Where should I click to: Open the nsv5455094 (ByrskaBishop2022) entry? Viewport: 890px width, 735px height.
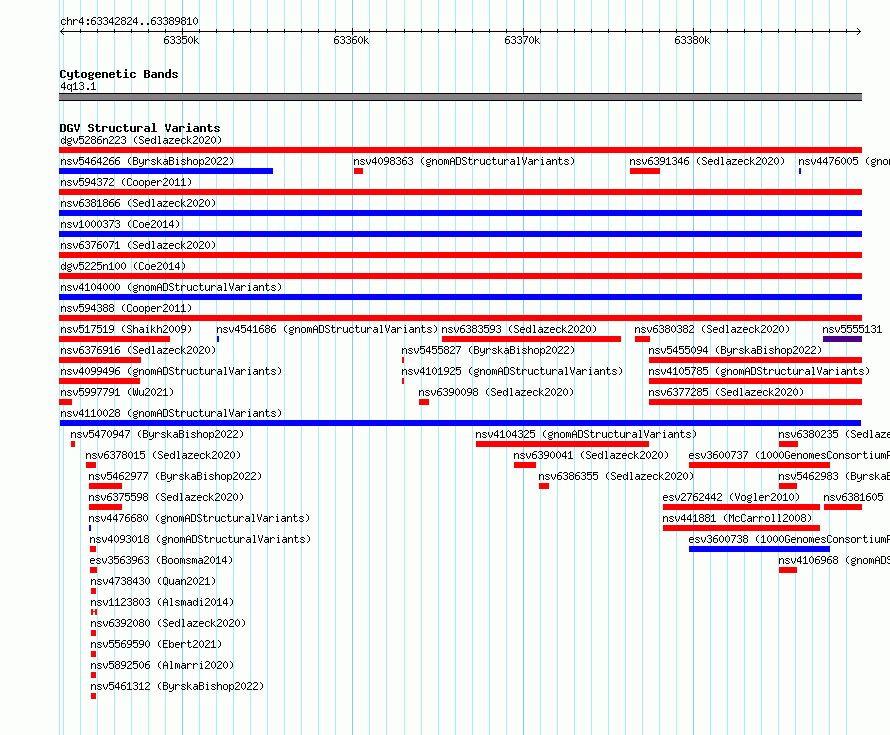point(735,350)
